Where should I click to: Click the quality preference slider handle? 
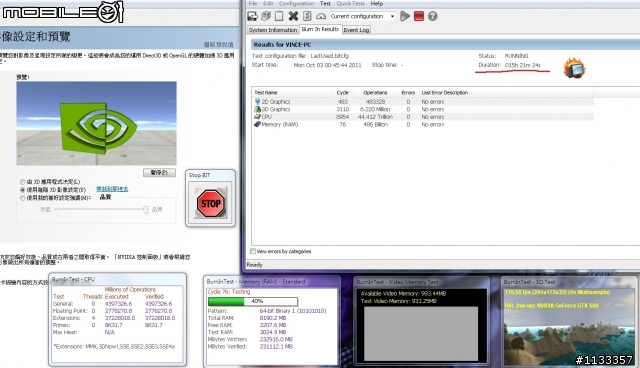145,209
